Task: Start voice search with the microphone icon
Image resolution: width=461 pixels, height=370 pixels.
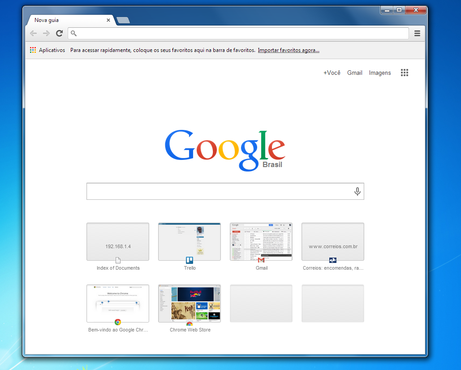Action: [357, 191]
